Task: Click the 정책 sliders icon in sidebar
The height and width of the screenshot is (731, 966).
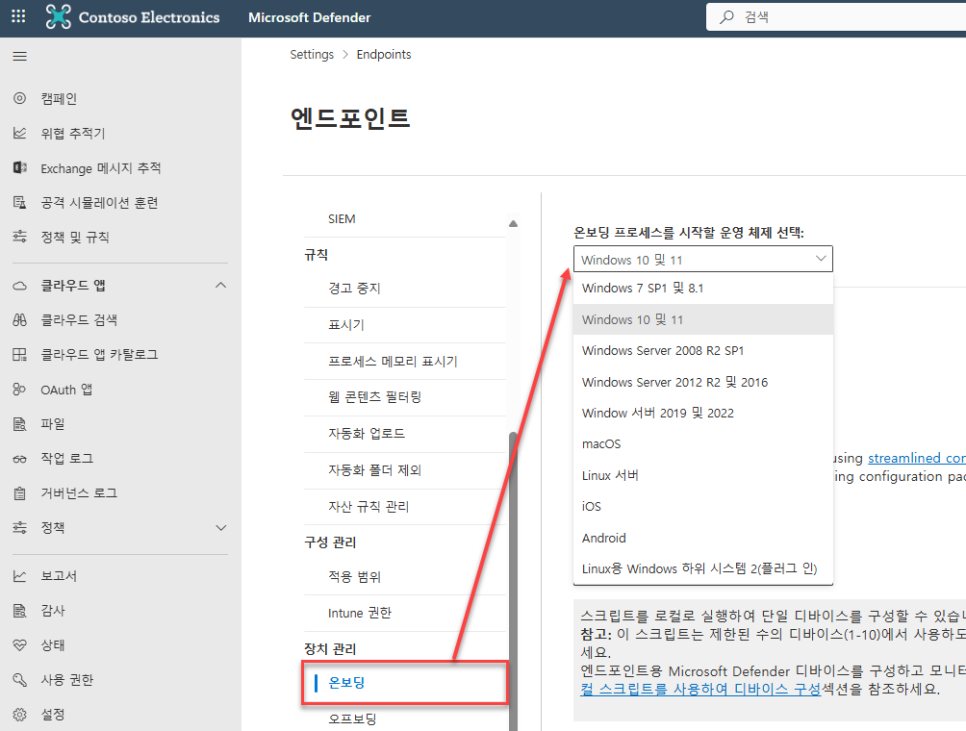Action: [20, 528]
